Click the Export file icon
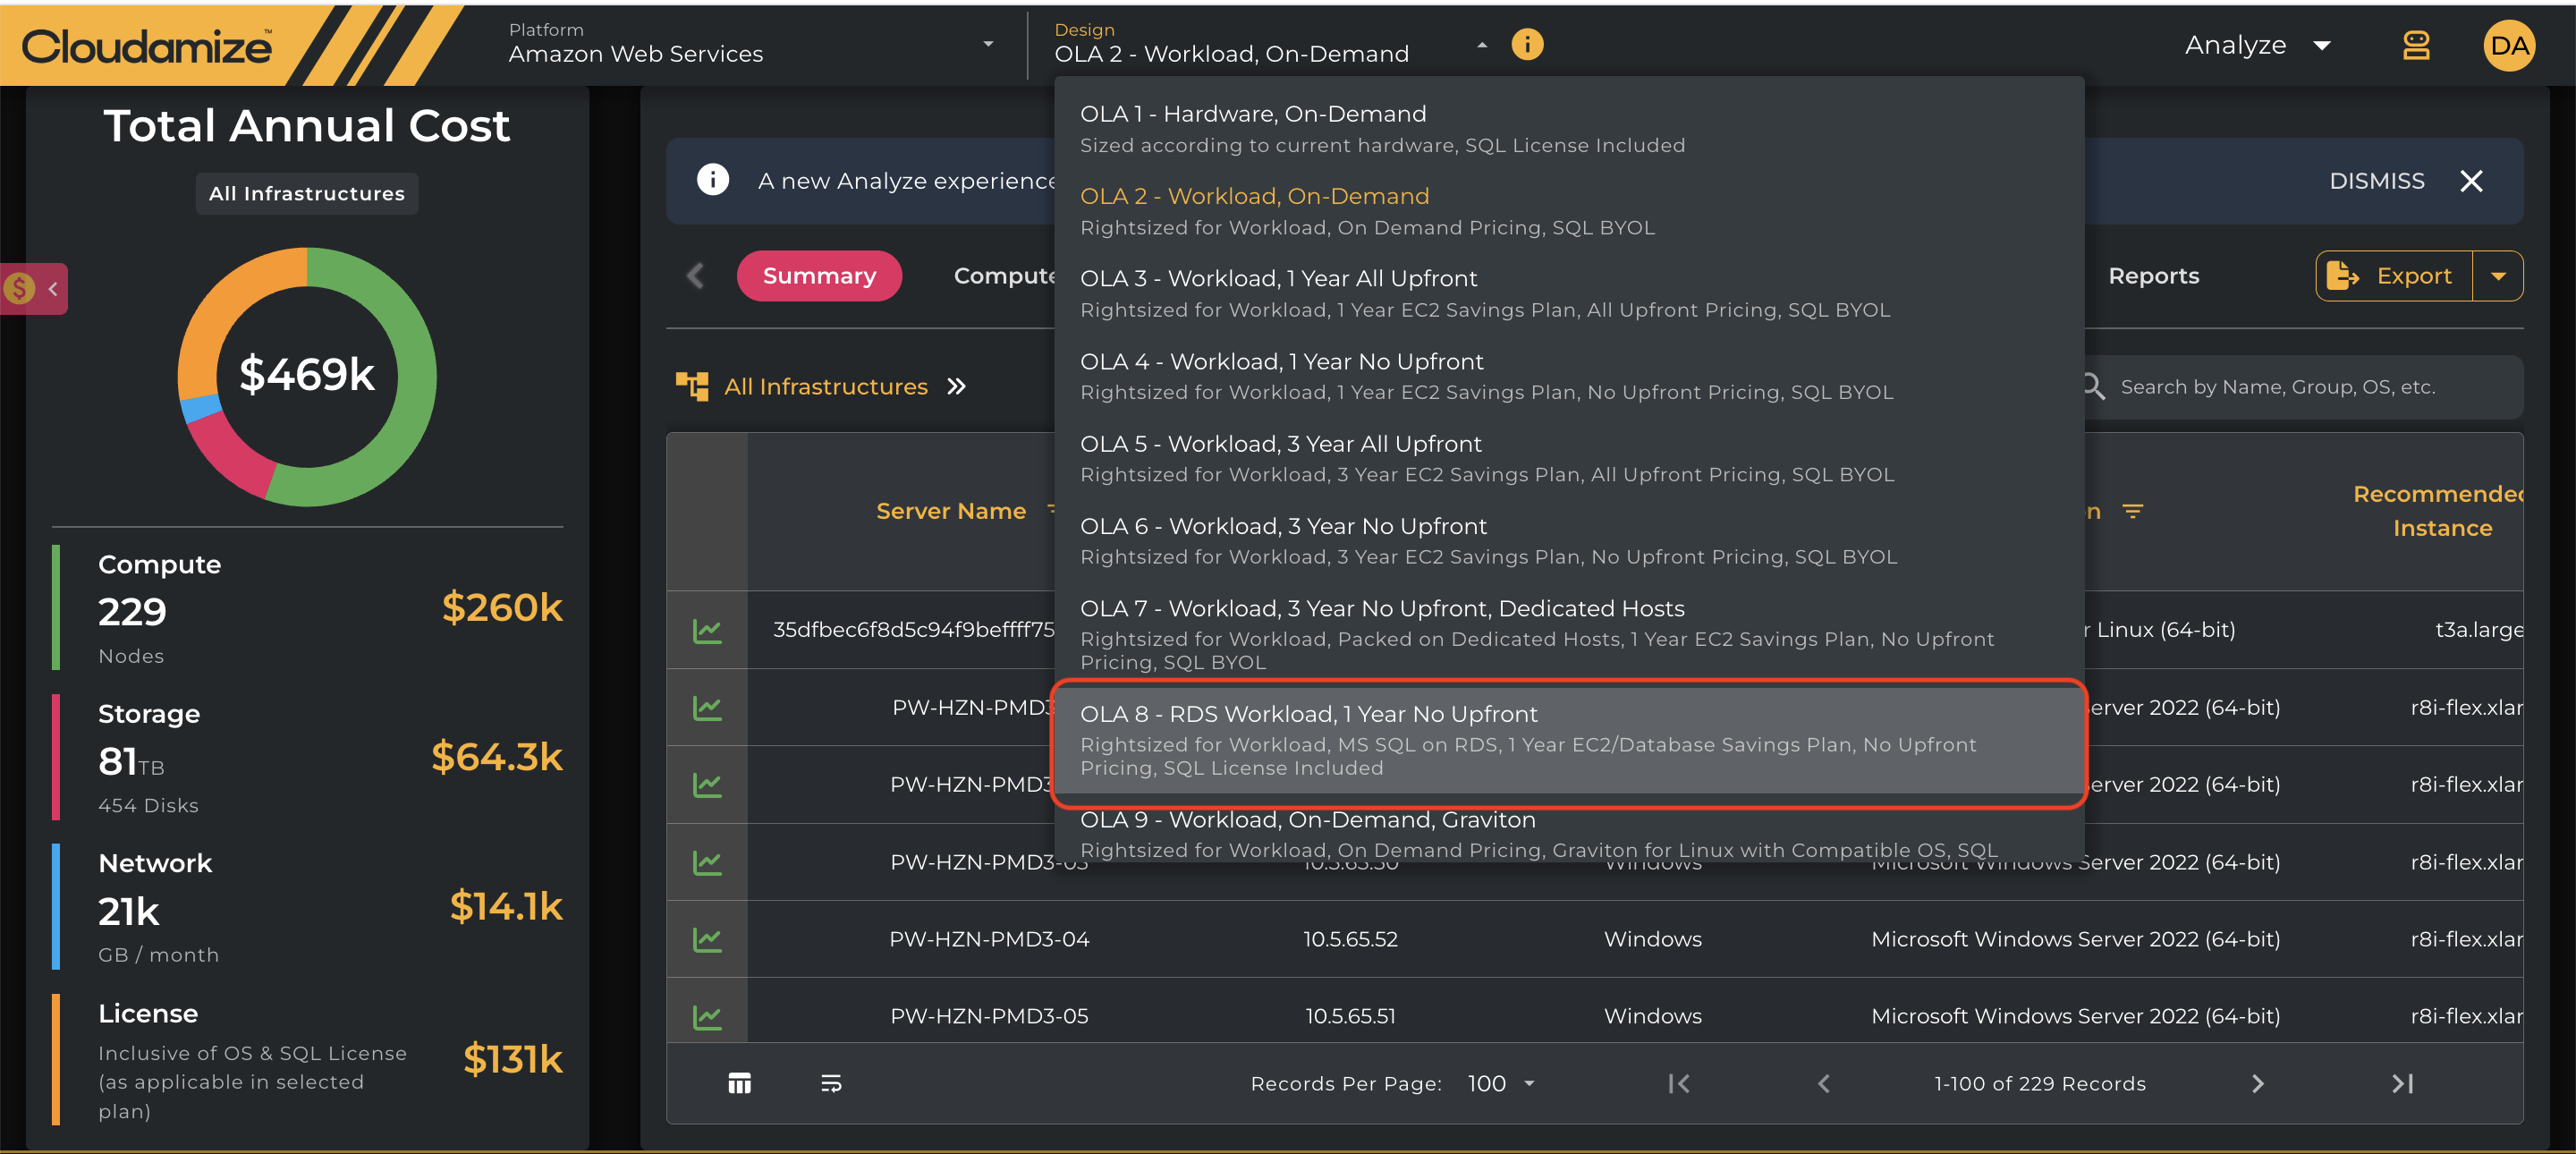The image size is (2576, 1154). tap(2342, 275)
